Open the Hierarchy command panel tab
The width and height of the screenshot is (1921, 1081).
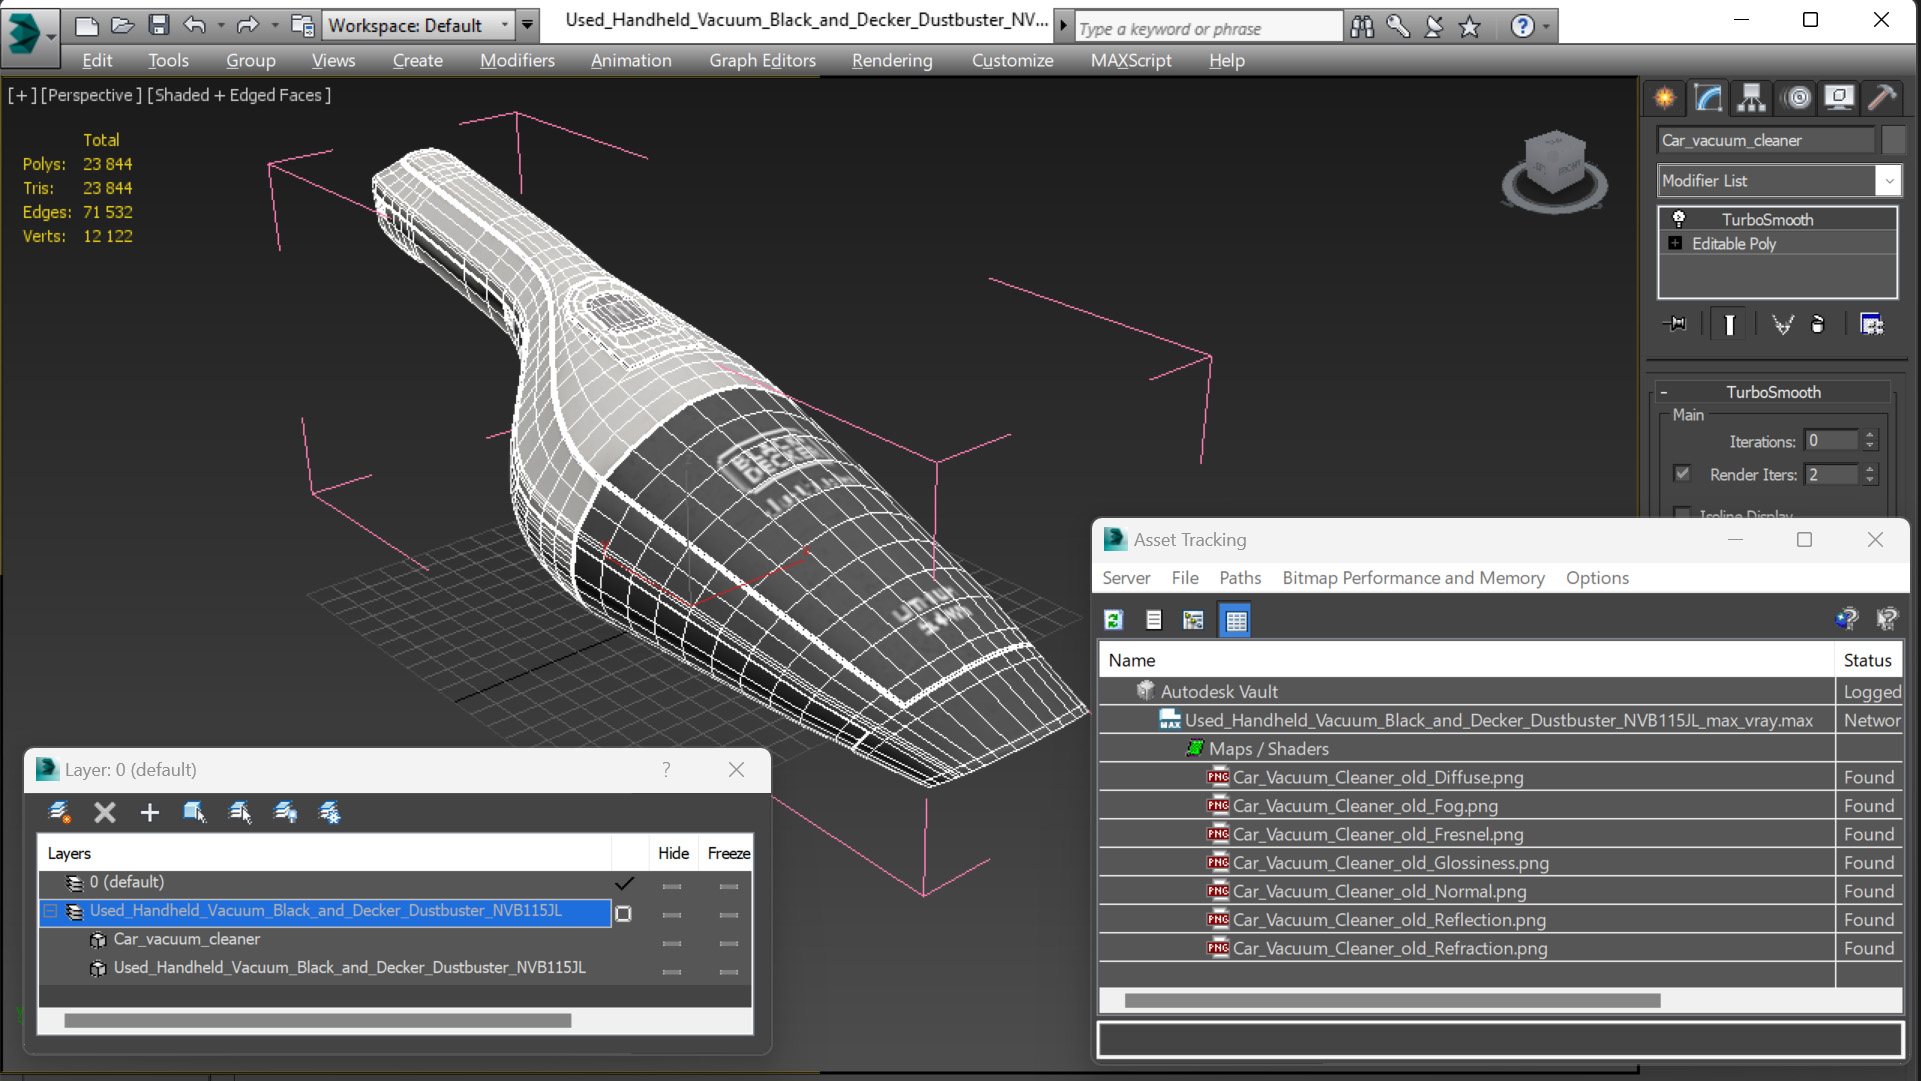click(x=1751, y=97)
